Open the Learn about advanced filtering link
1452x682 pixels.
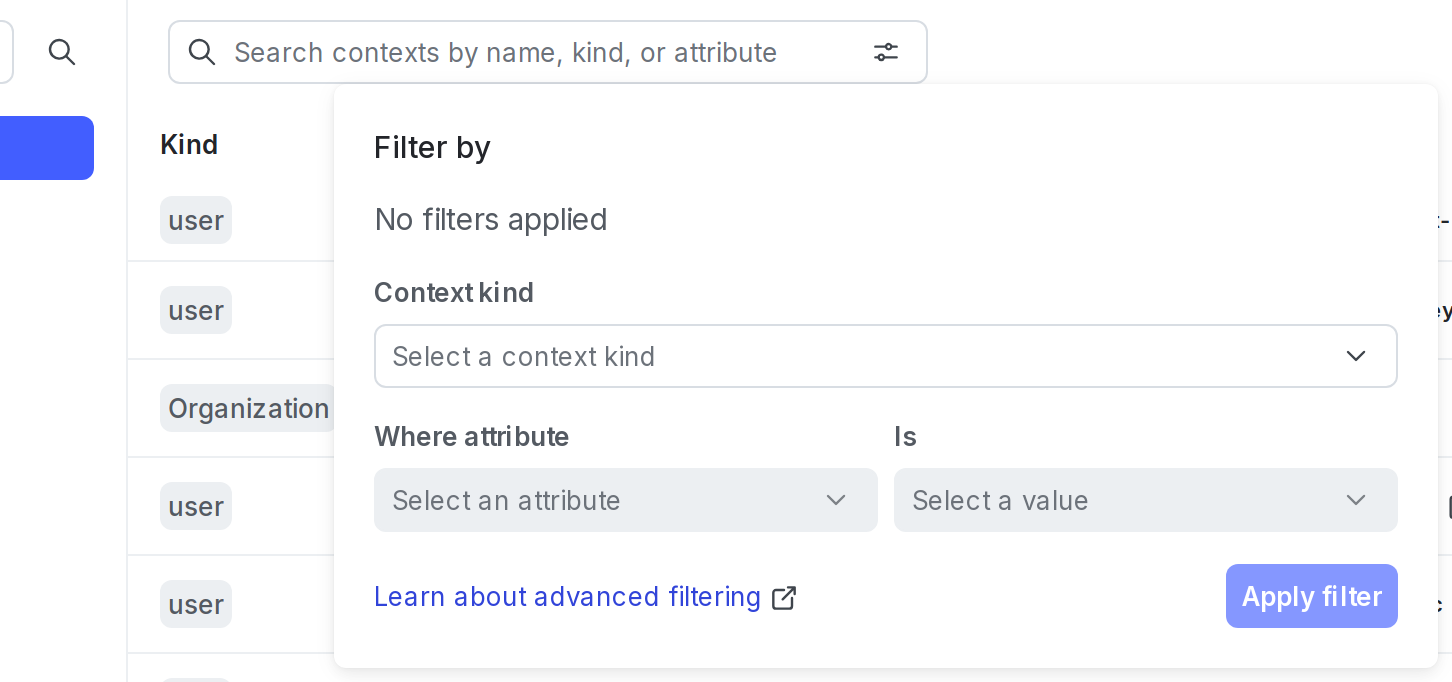click(x=567, y=596)
